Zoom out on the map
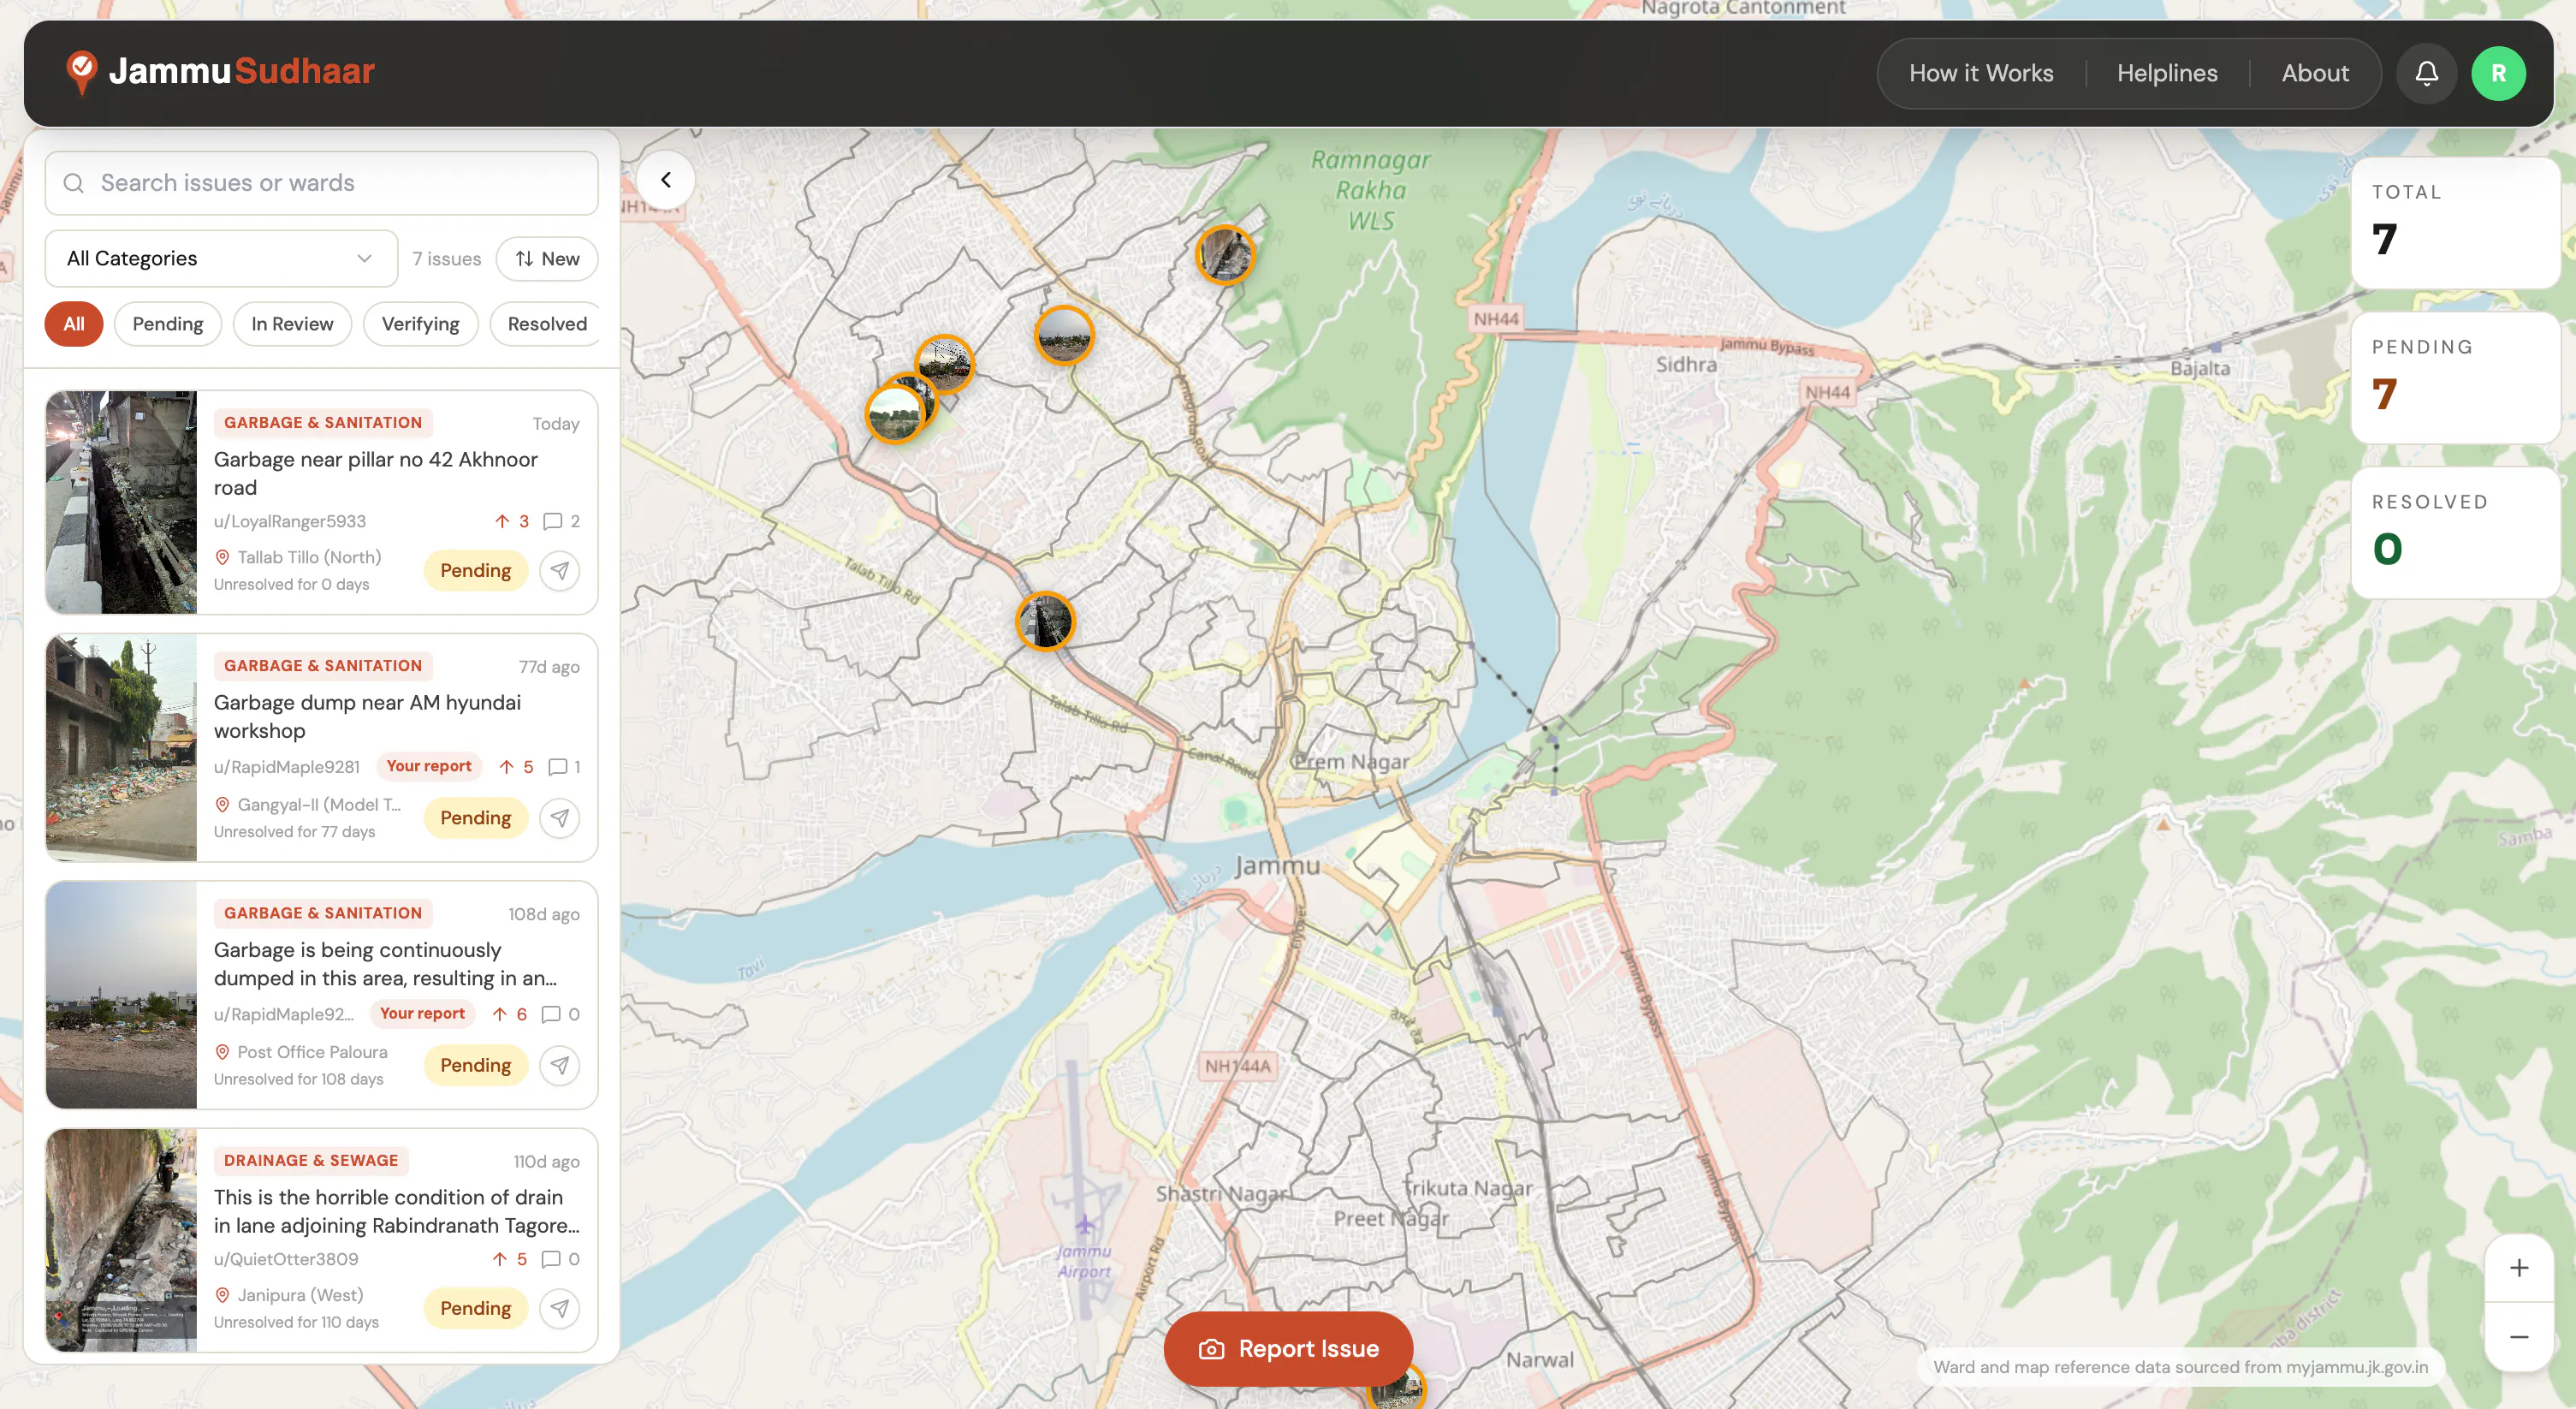 tap(2519, 1337)
